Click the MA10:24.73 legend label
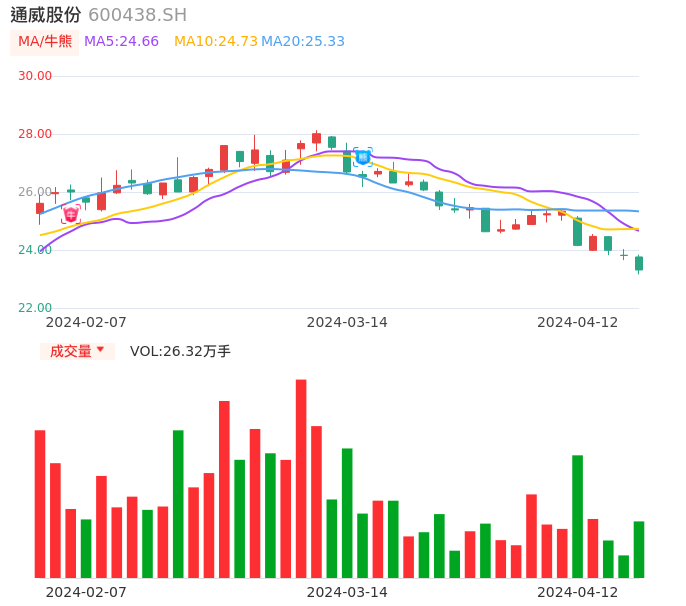Viewport: 686px width, 606px height. point(216,42)
